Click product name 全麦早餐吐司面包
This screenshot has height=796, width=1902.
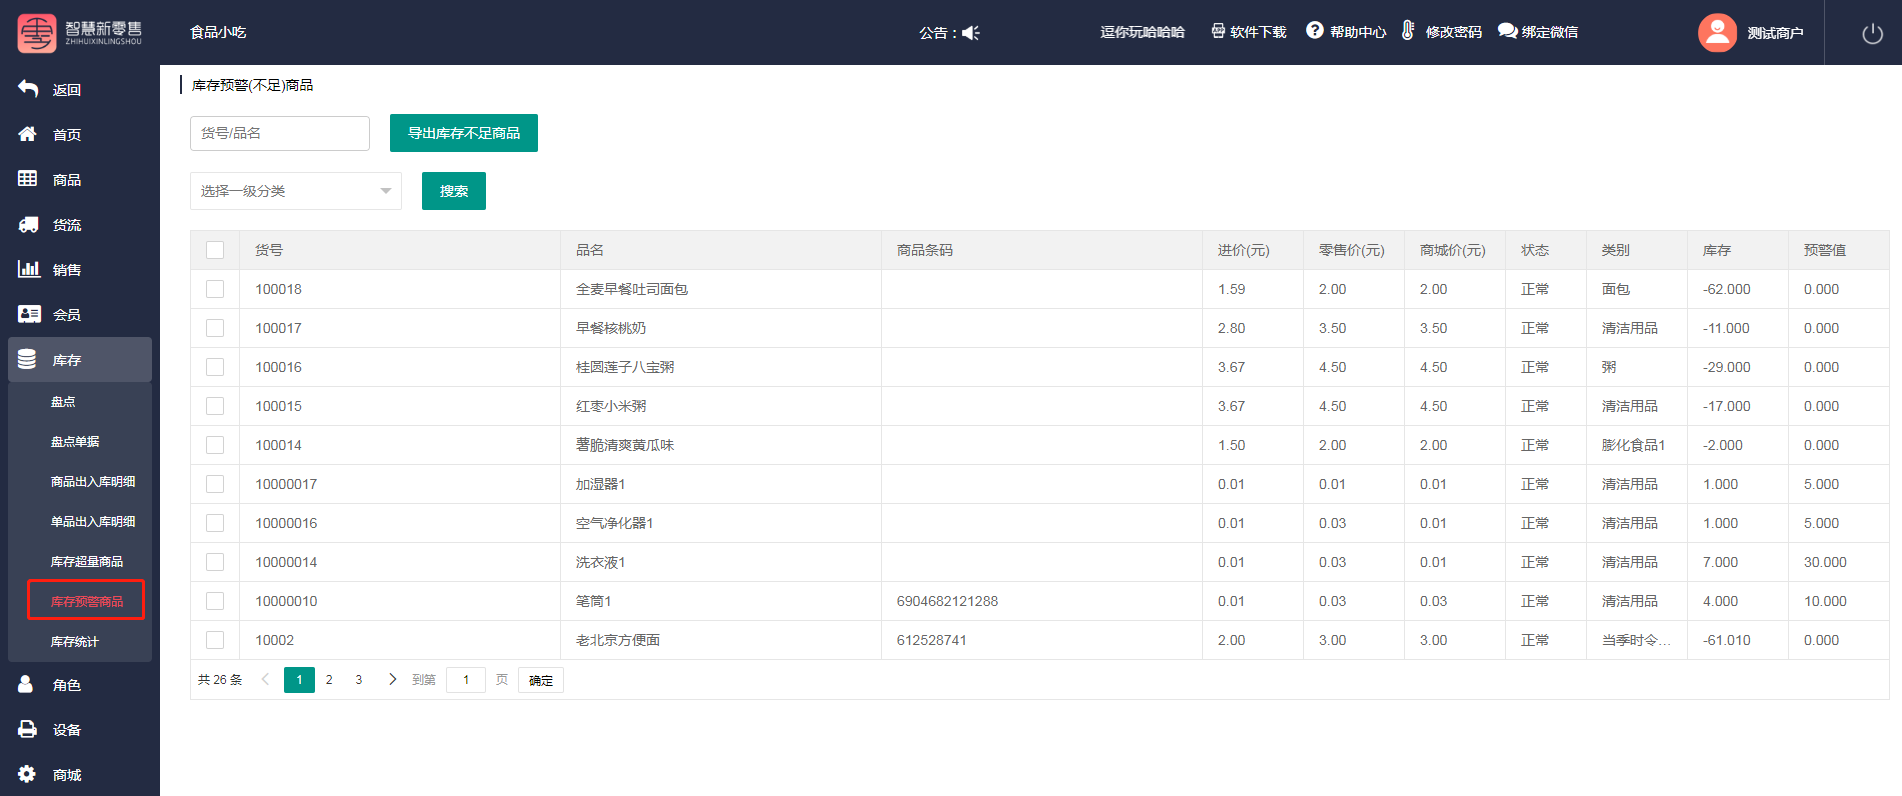(632, 289)
